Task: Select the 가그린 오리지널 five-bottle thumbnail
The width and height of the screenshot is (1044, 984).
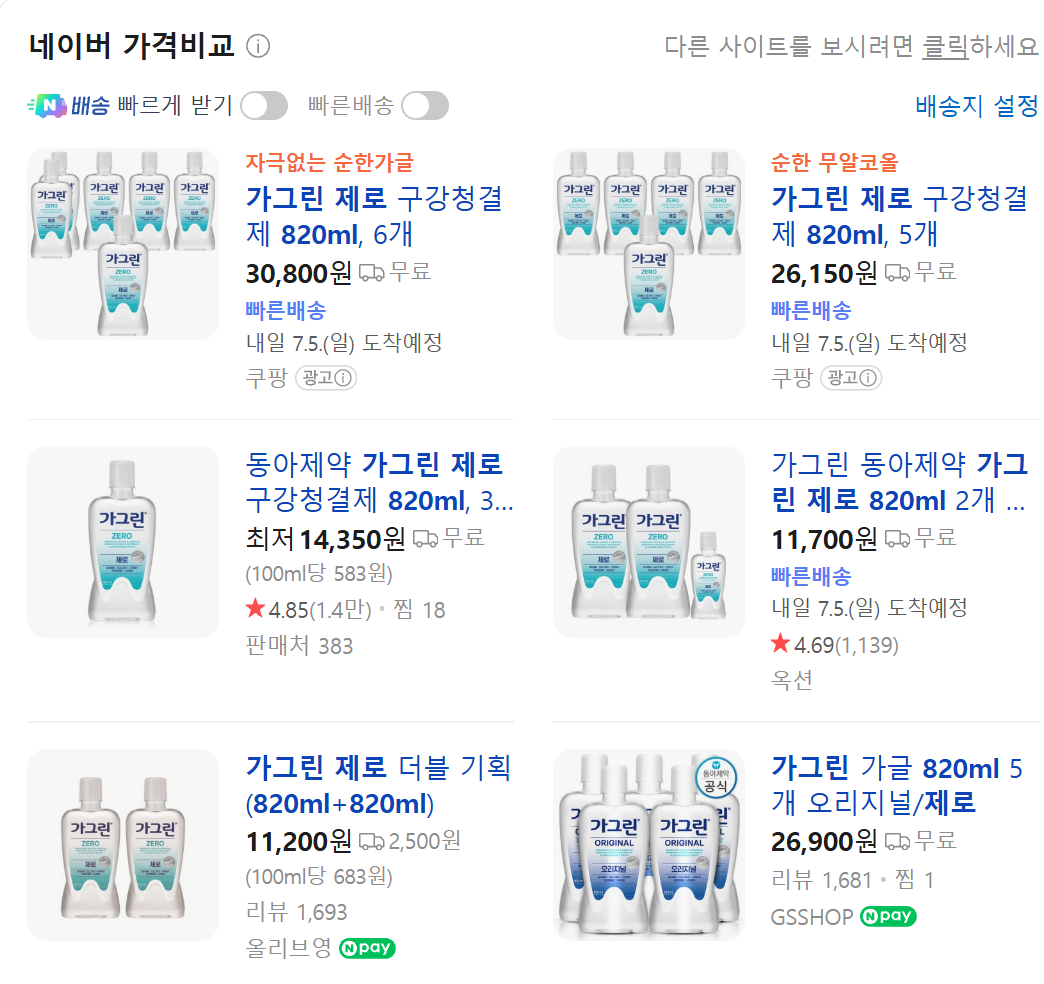Action: [649, 845]
